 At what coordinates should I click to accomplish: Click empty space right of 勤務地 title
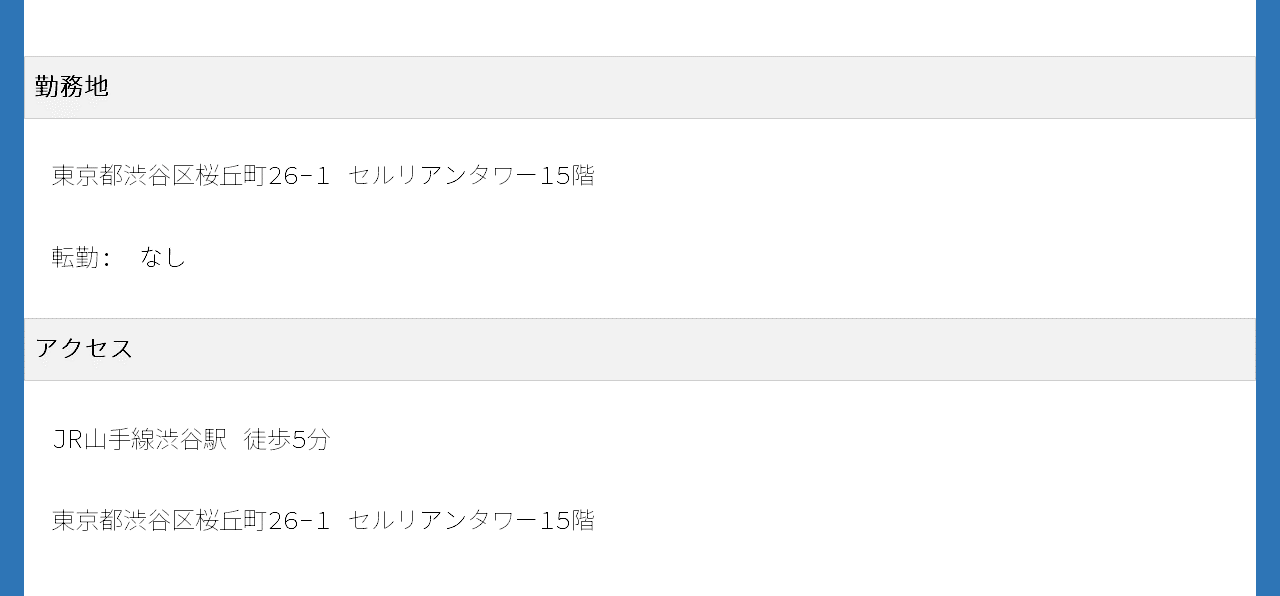tap(680, 87)
